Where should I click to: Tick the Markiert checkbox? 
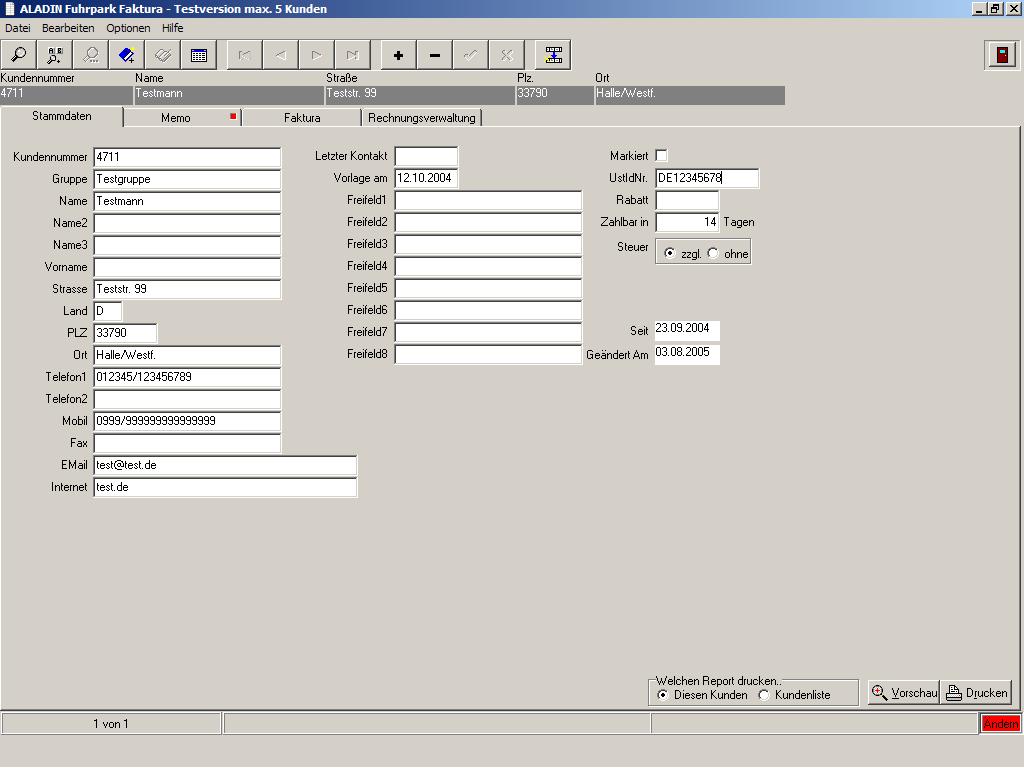click(x=661, y=156)
